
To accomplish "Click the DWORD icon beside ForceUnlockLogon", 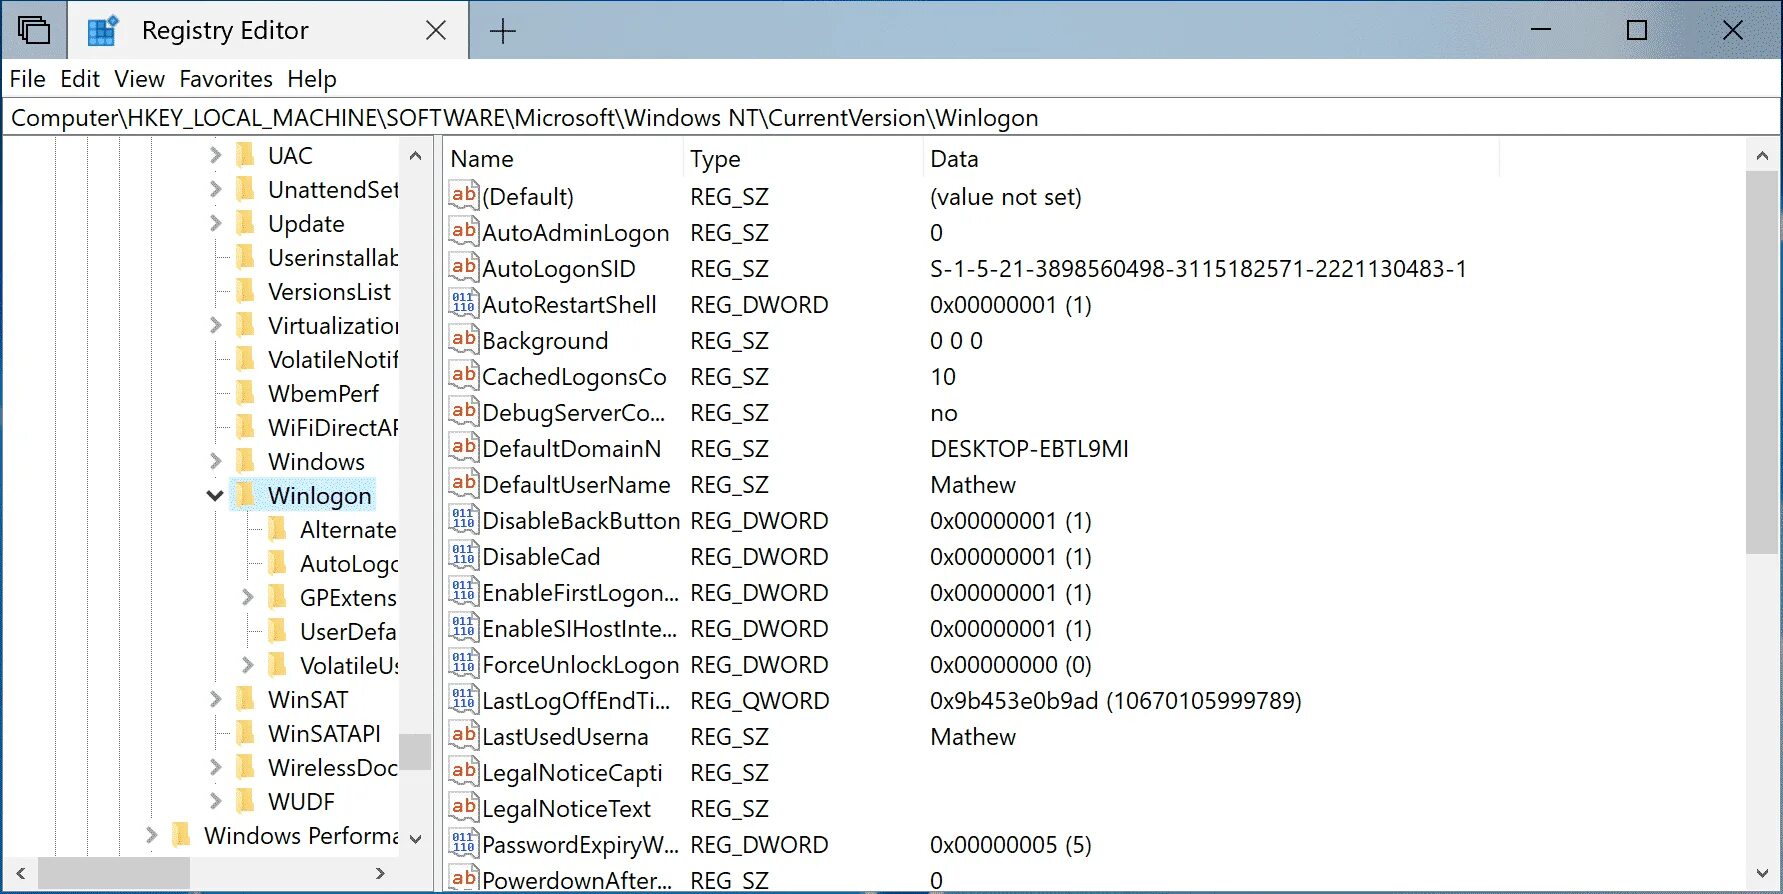I will click(463, 664).
